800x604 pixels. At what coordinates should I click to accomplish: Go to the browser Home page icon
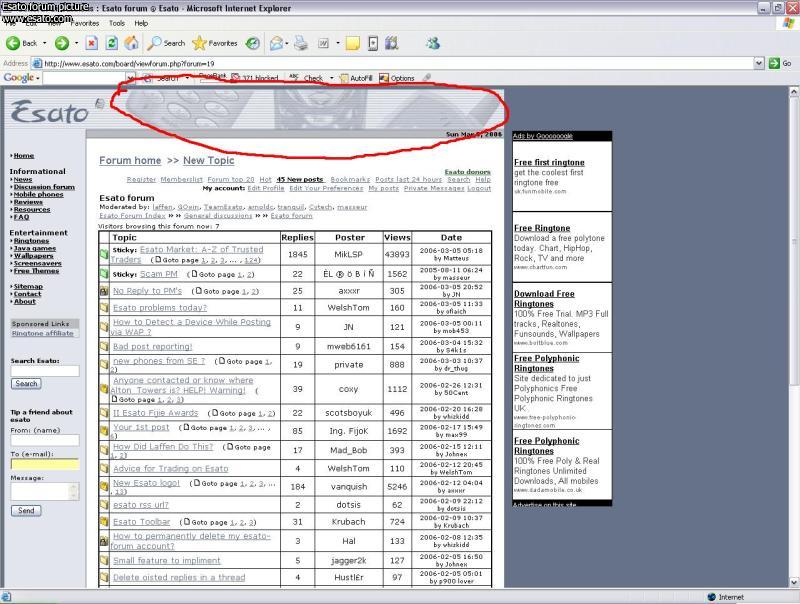pyautogui.click(x=131, y=43)
